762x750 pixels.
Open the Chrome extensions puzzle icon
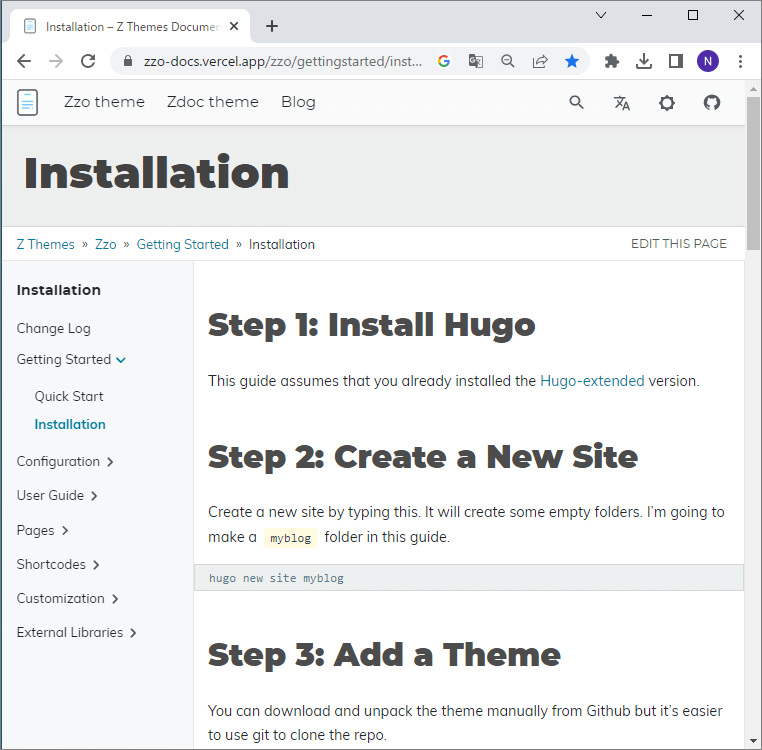(612, 61)
